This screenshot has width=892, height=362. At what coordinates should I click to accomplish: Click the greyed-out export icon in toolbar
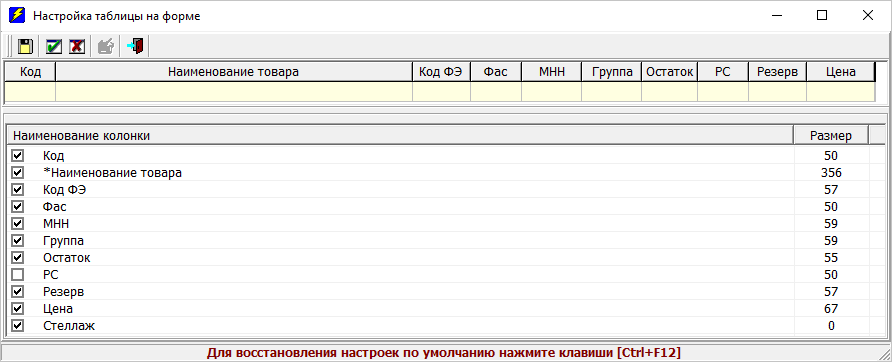pyautogui.click(x=106, y=46)
